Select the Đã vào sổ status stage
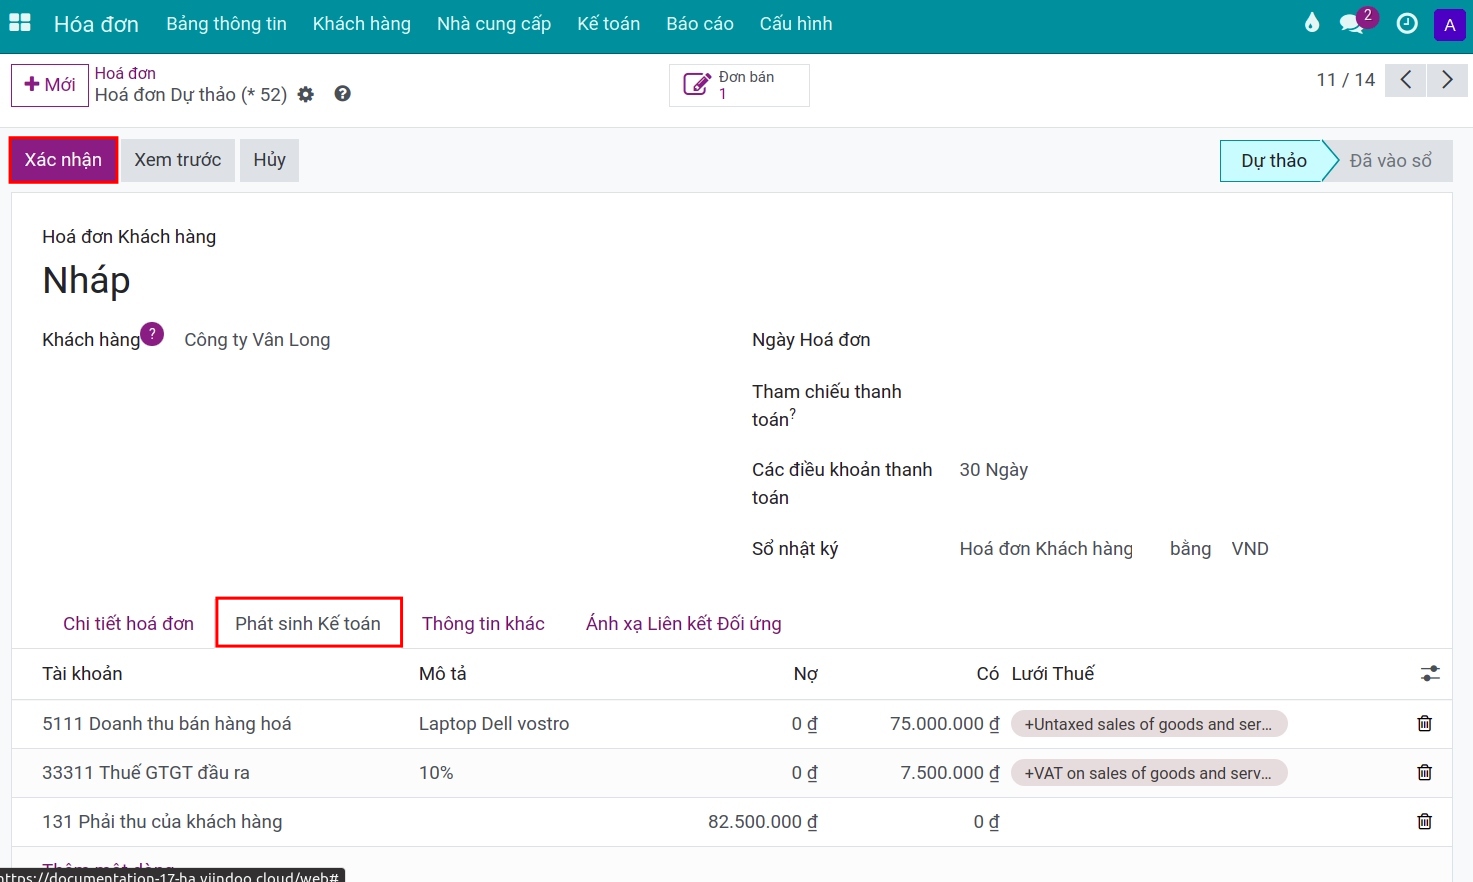Image resolution: width=1473 pixels, height=882 pixels. [1390, 161]
